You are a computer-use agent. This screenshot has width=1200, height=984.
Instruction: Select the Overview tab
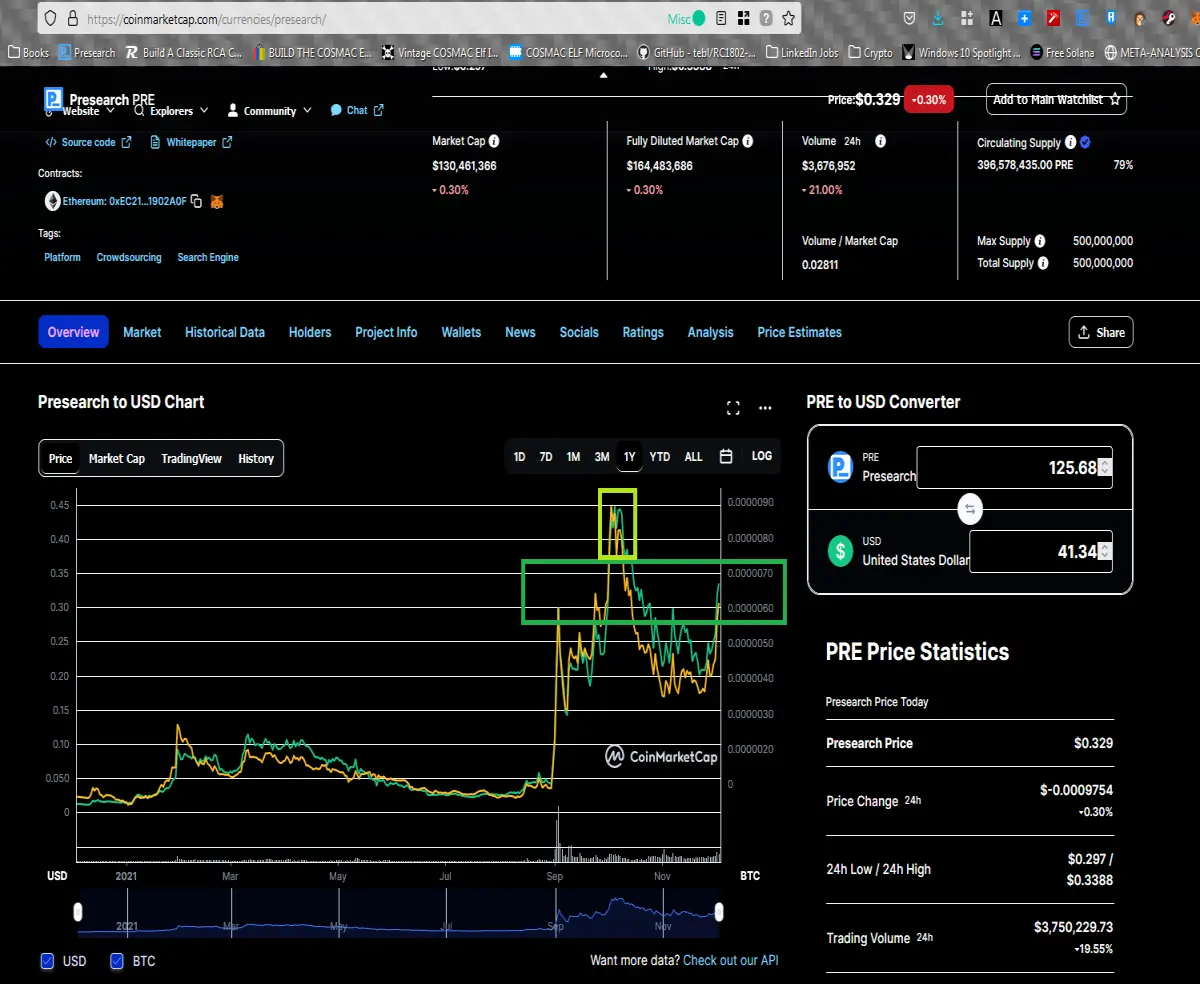(x=74, y=332)
